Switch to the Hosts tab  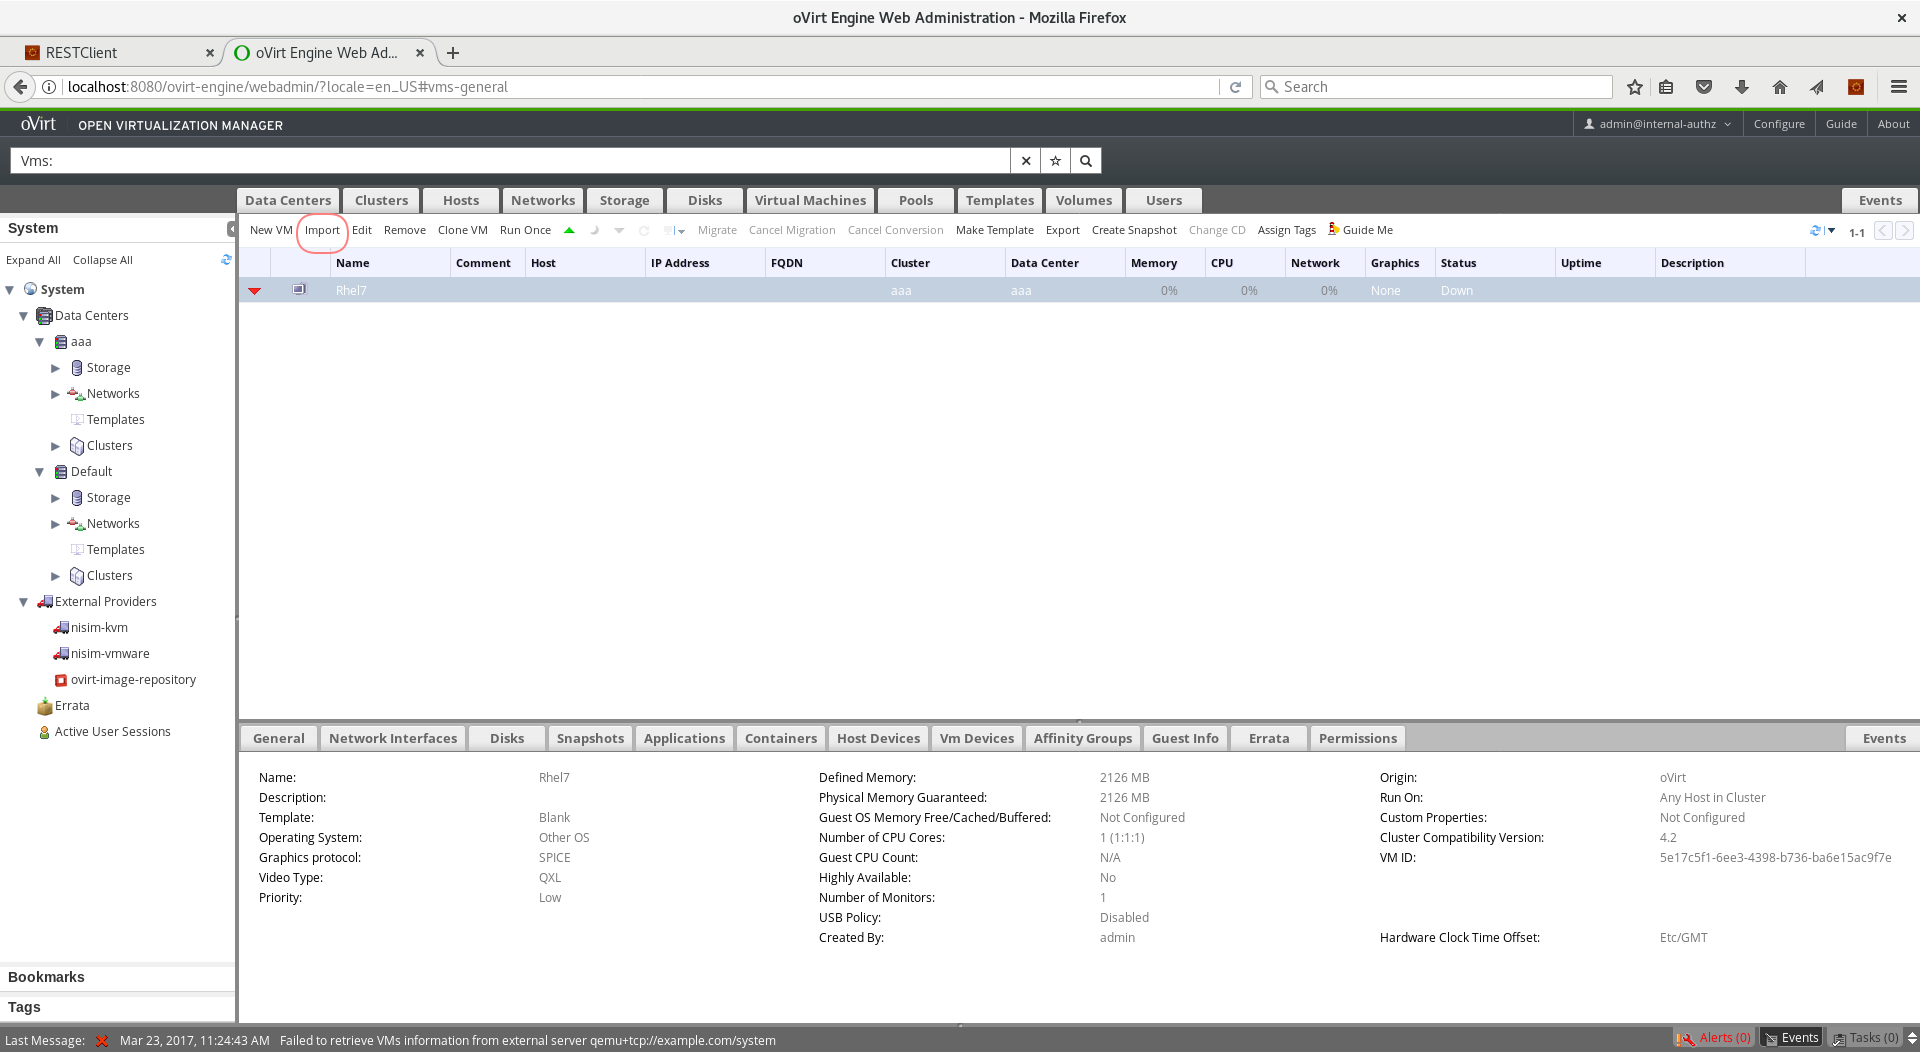pyautogui.click(x=461, y=200)
